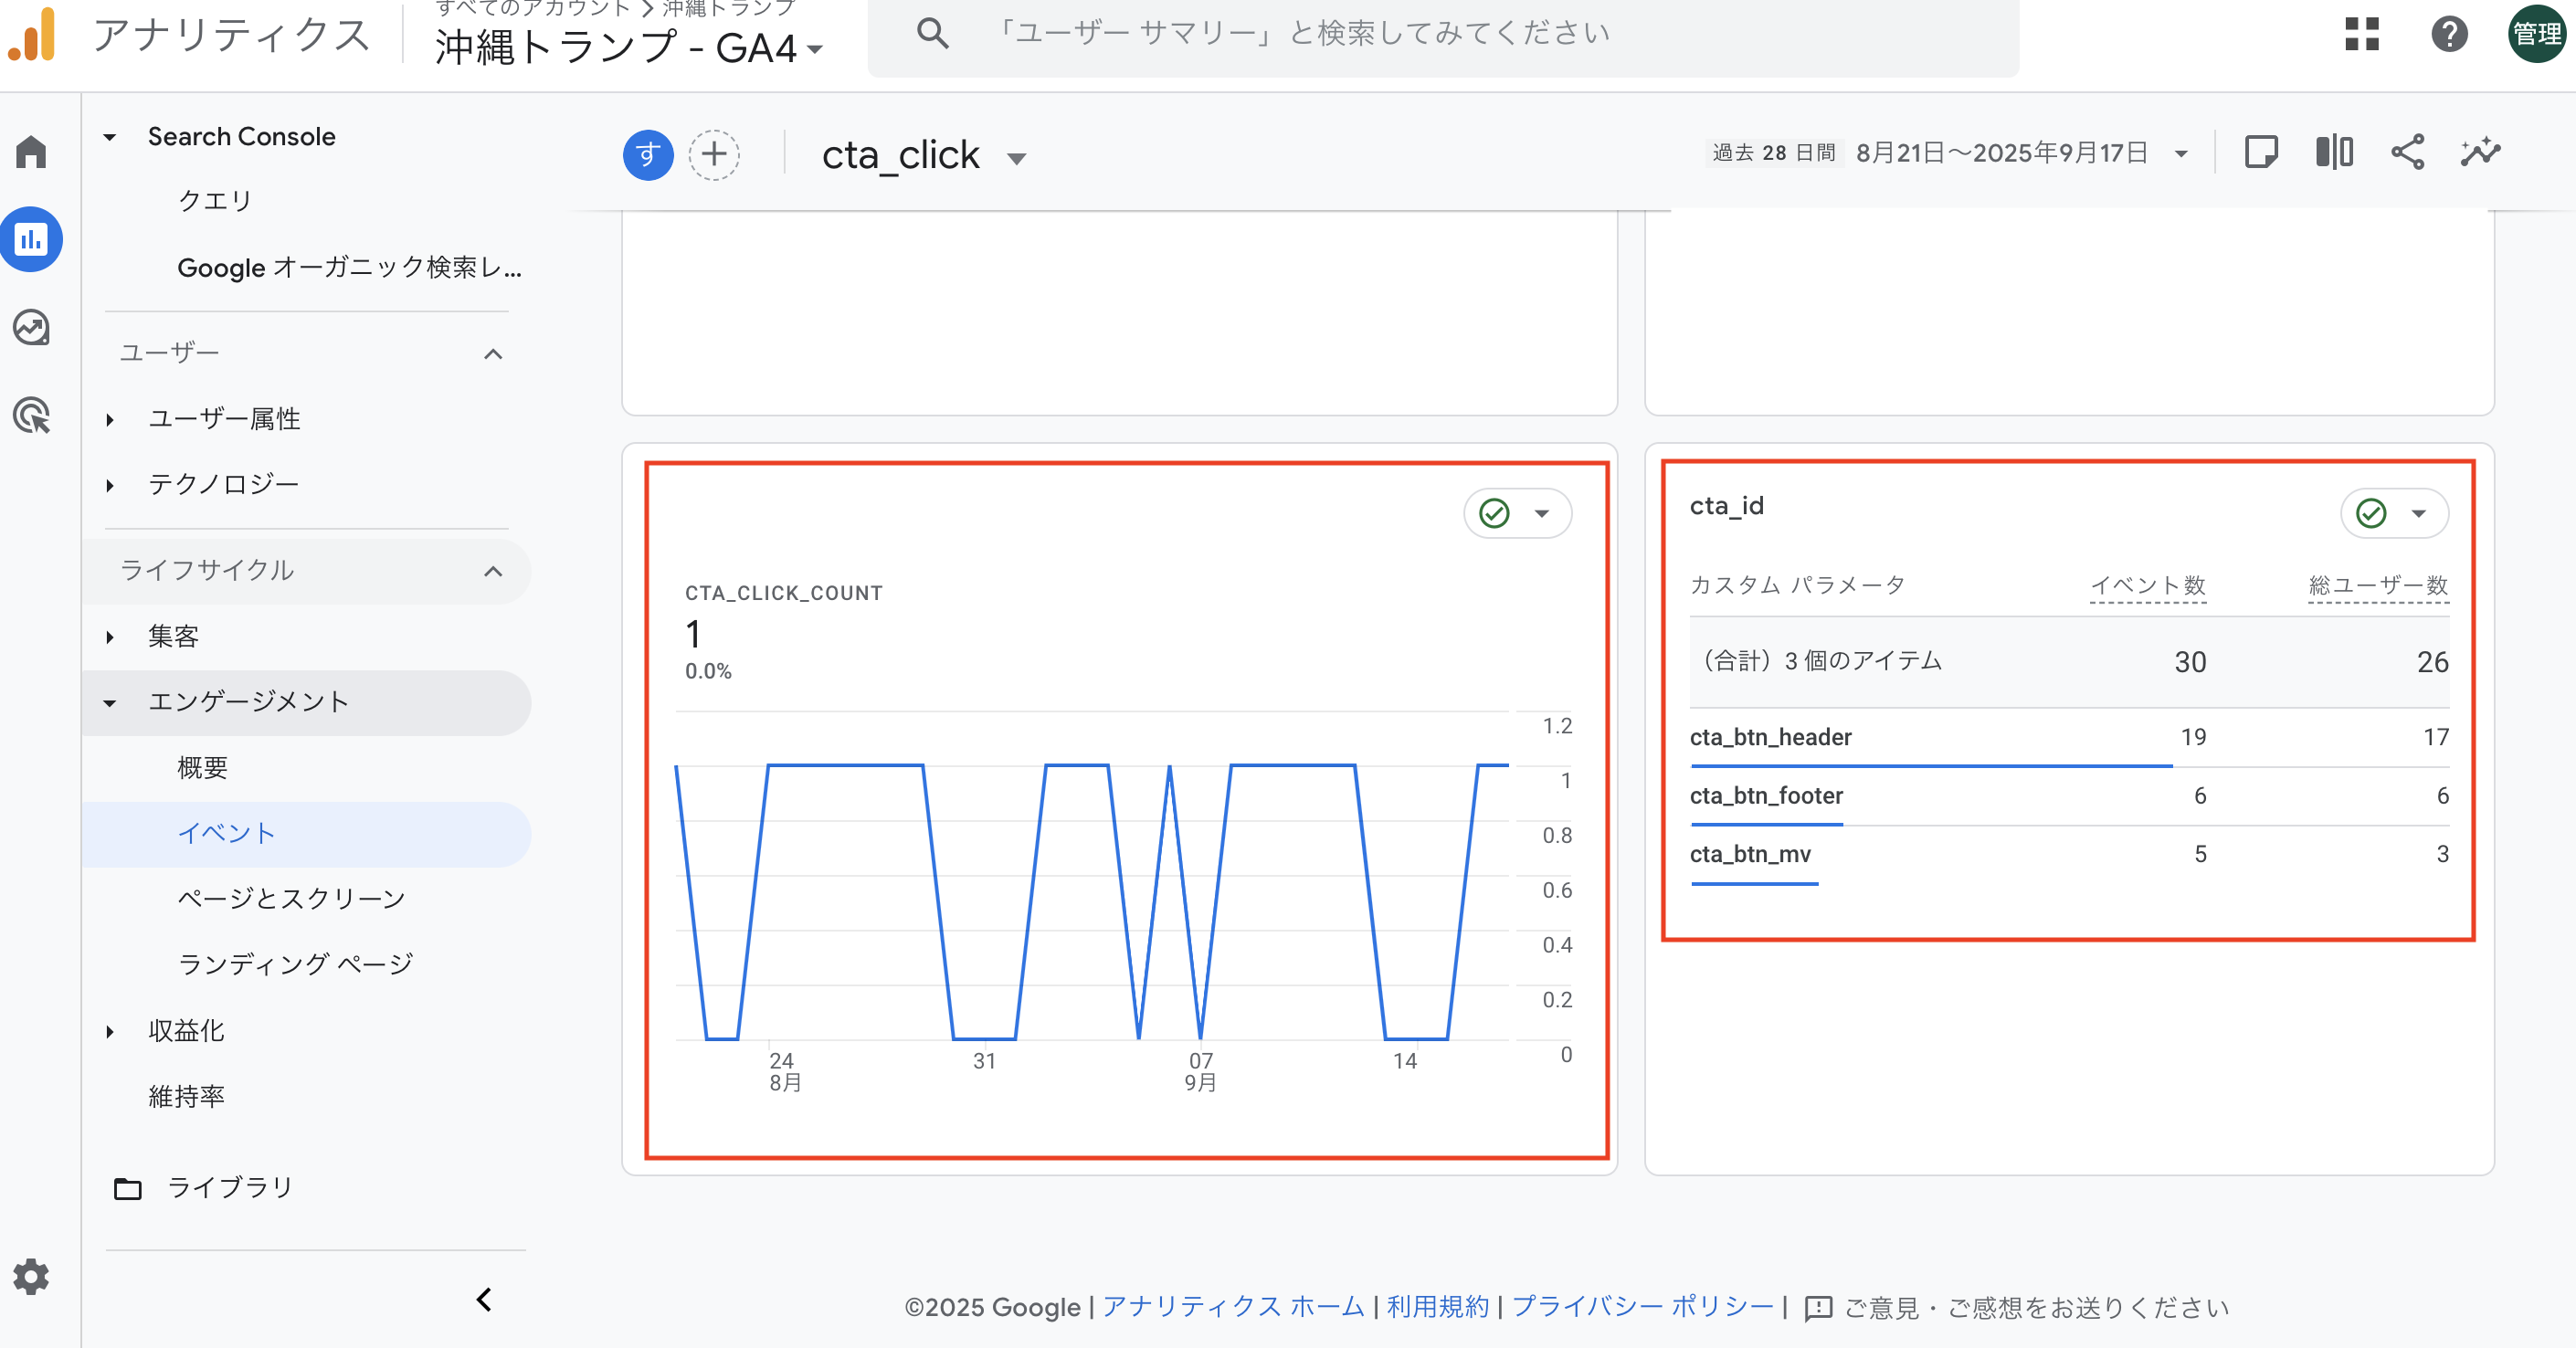Open the cta_click event dropdown
The height and width of the screenshot is (1348, 2576).
1016,158
